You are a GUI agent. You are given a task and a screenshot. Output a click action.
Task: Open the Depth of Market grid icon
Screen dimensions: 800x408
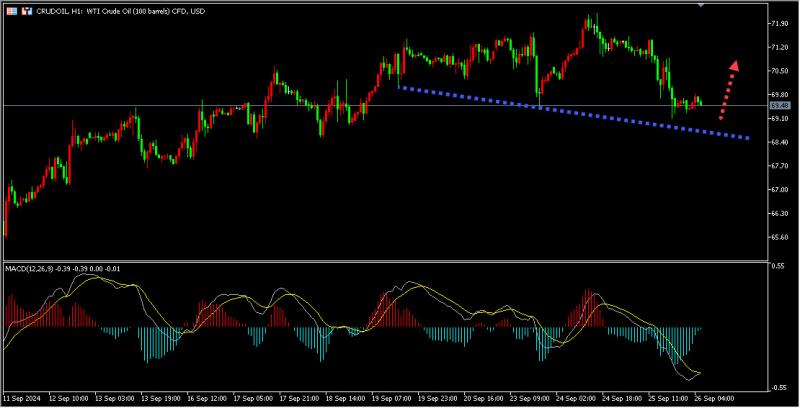12,11
